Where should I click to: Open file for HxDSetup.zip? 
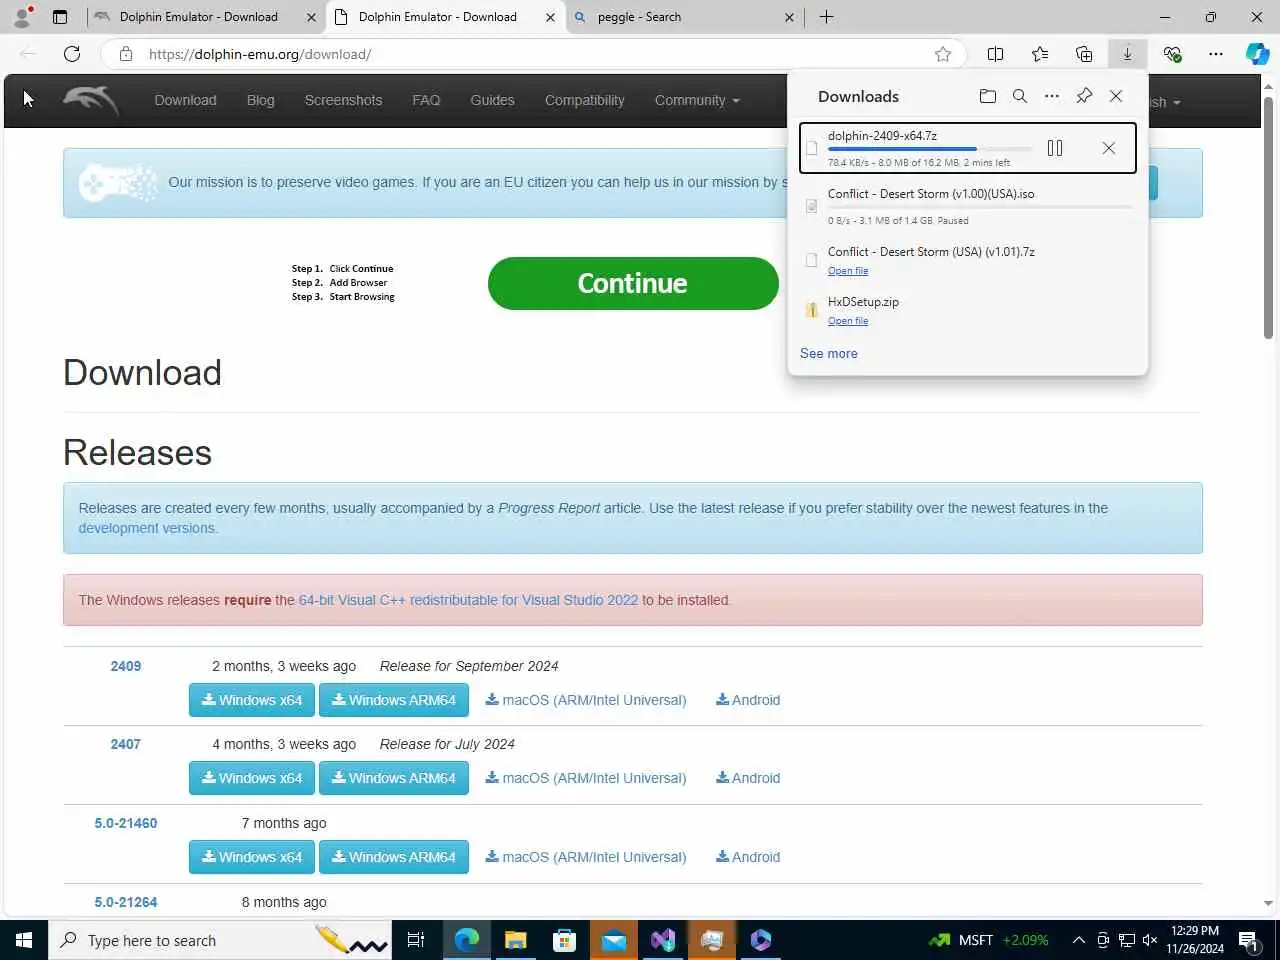click(x=848, y=321)
